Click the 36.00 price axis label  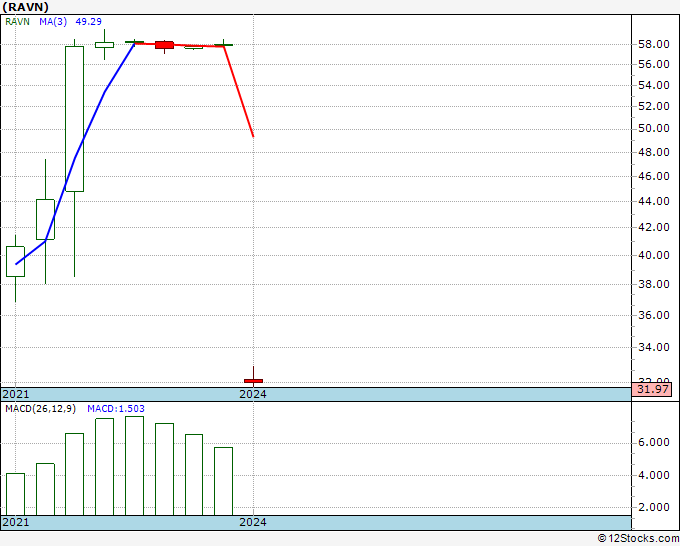click(654, 315)
